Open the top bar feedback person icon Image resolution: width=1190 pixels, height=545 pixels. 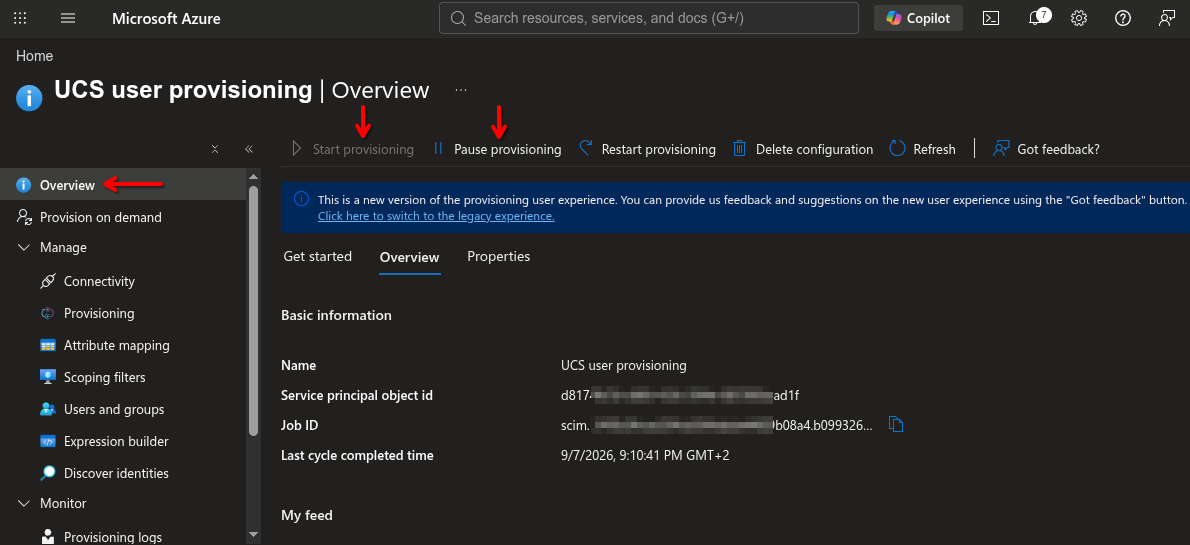coord(1167,18)
